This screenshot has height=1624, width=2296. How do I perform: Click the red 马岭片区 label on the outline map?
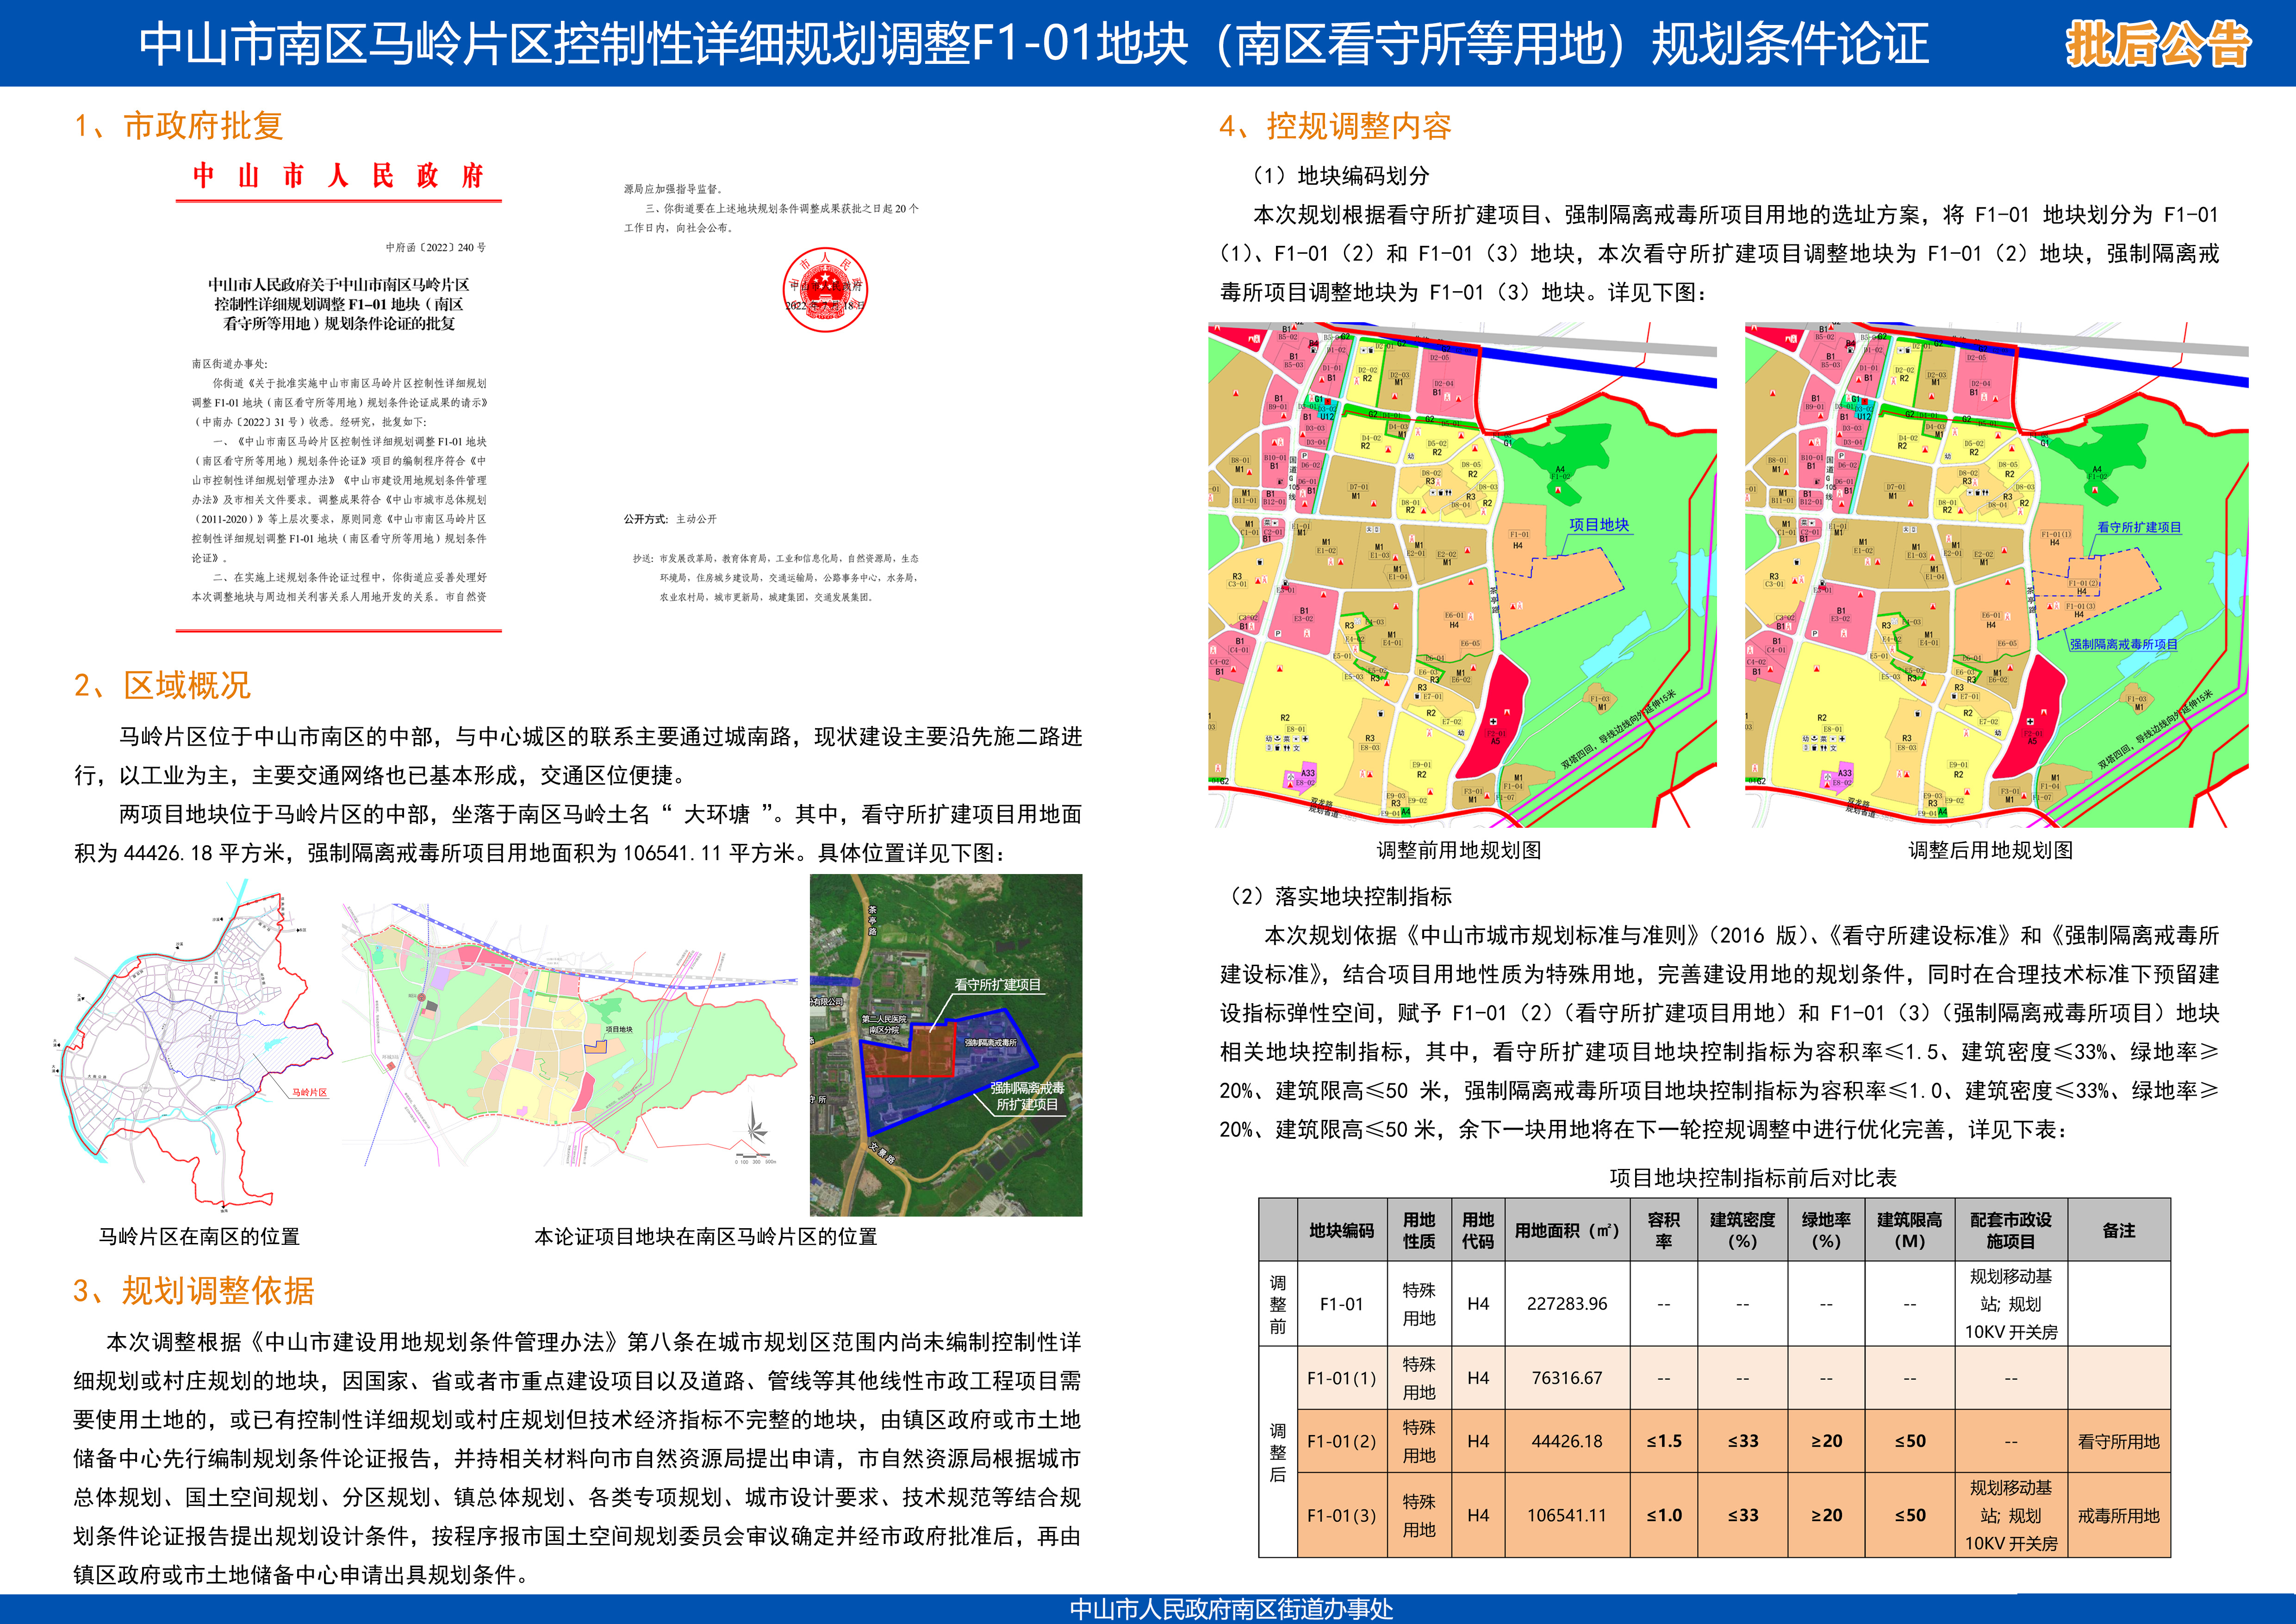tap(310, 1093)
